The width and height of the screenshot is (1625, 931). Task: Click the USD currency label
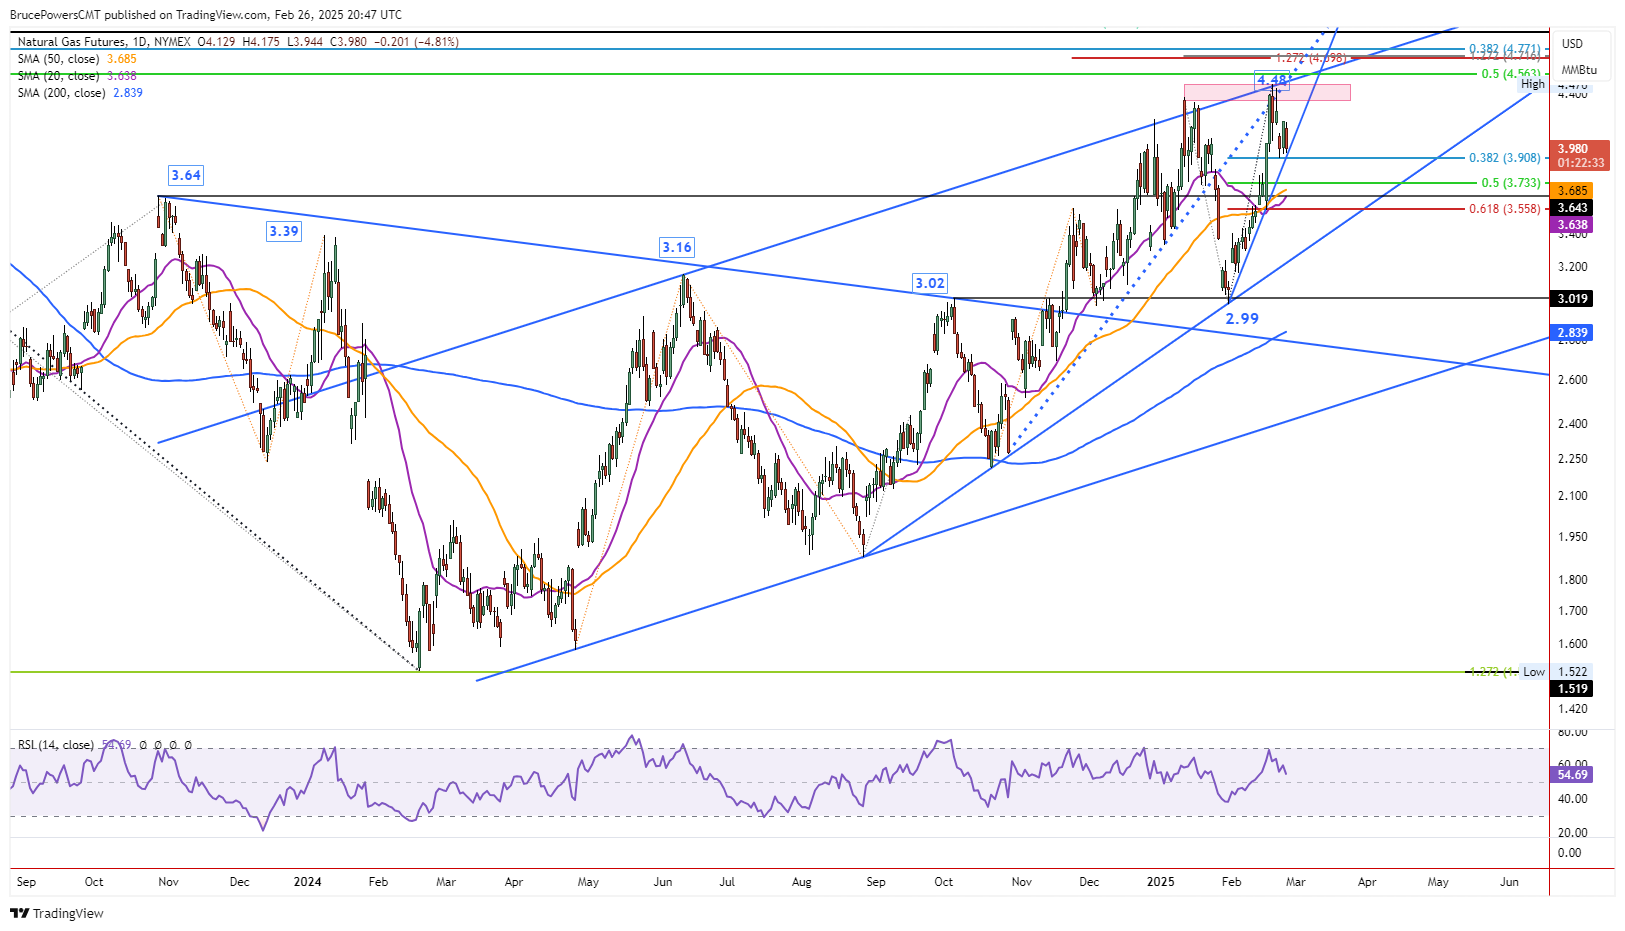[1573, 44]
